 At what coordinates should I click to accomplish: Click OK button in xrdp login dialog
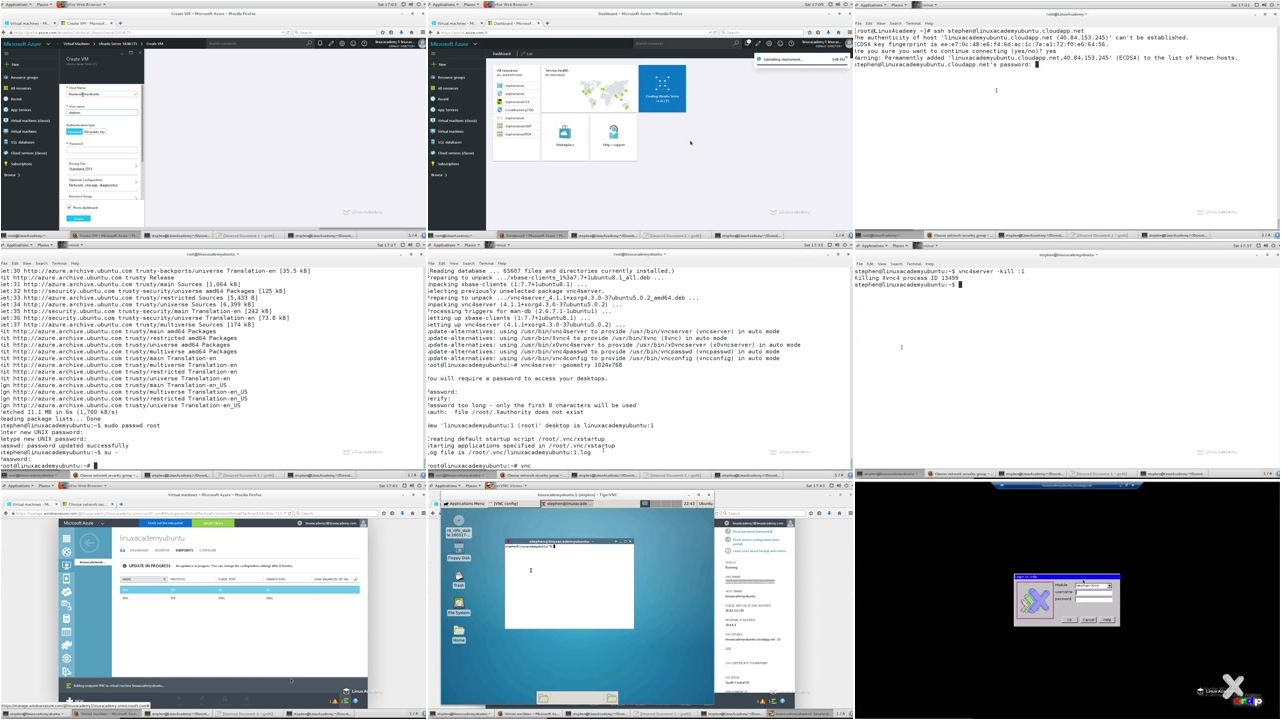[1069, 620]
